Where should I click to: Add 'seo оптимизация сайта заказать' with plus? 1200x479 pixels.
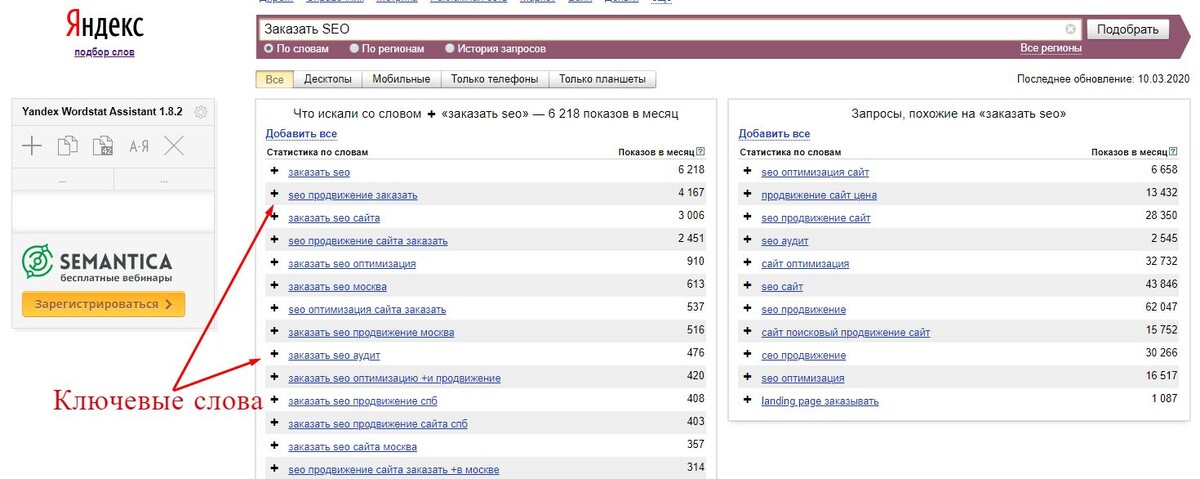point(274,309)
